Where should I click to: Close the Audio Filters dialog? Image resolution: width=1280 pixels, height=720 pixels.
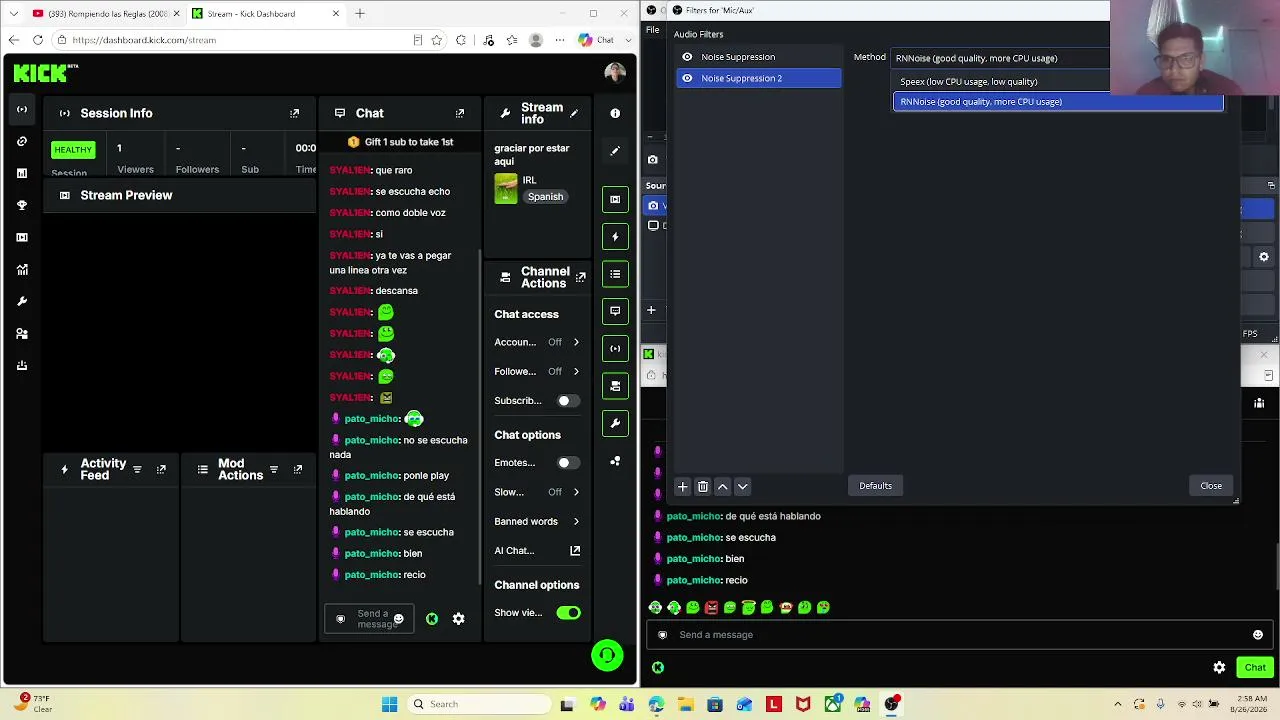coord(1211,486)
